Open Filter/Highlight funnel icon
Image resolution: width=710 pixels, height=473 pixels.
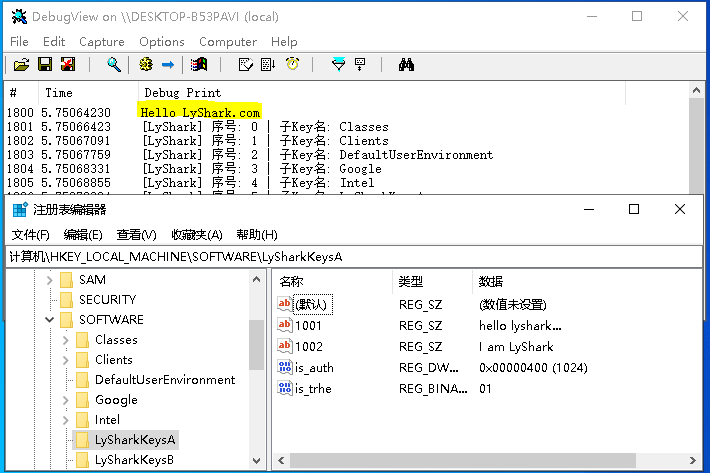coord(338,65)
